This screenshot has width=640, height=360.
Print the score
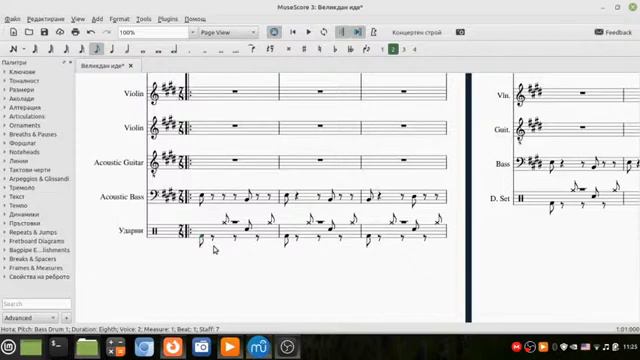pos(75,32)
